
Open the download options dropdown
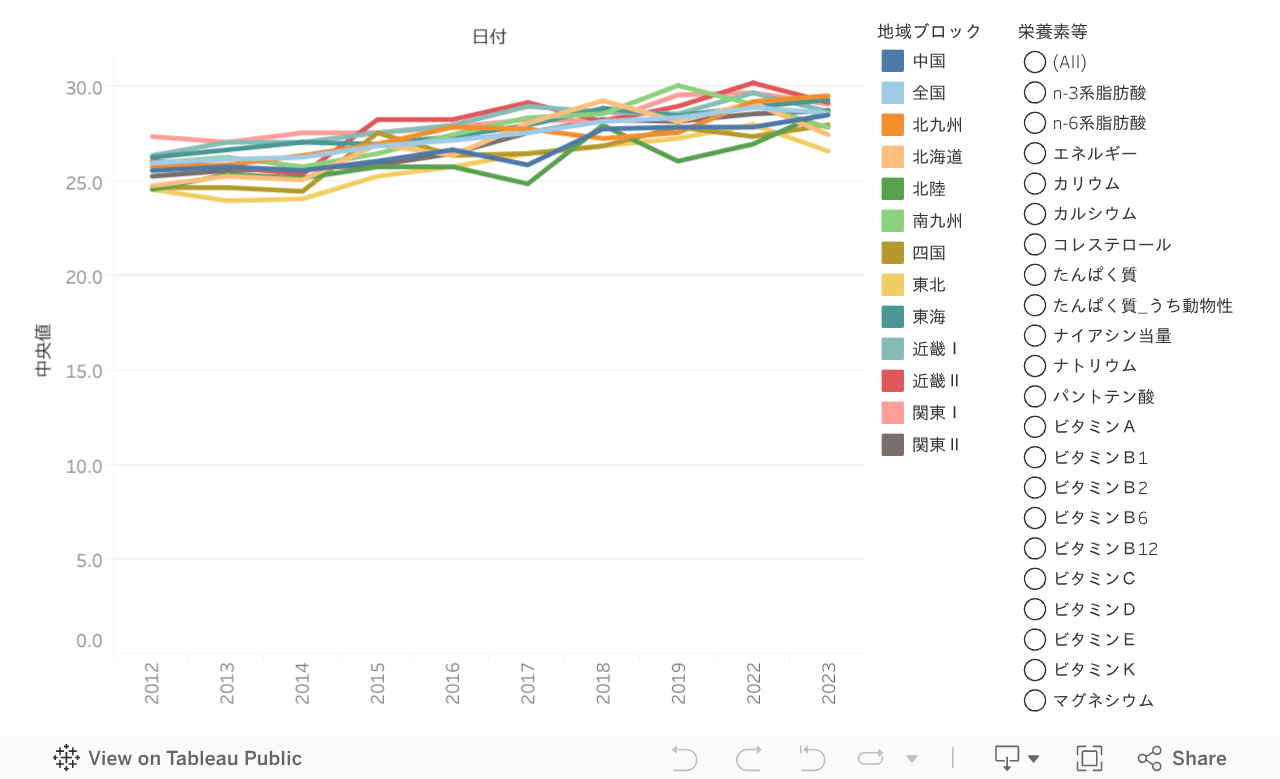(1035, 758)
